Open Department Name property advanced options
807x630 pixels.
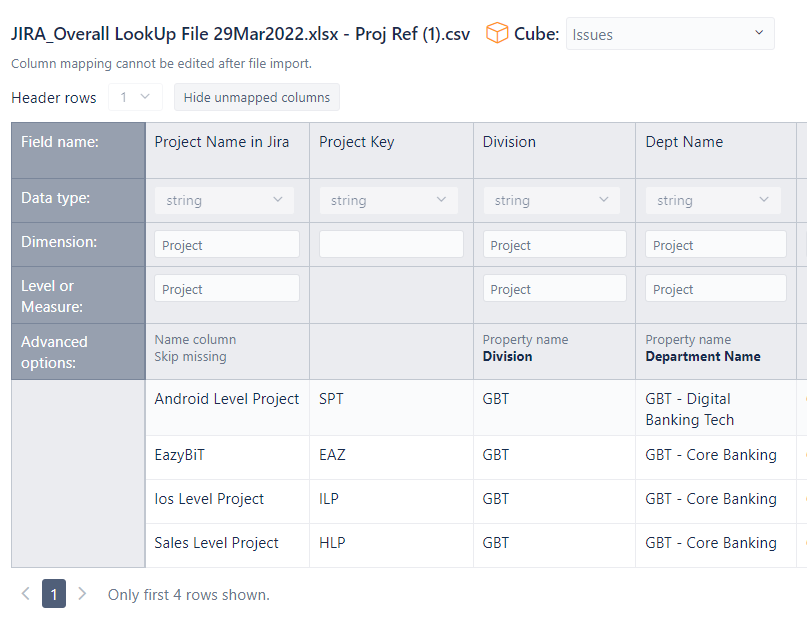coord(703,348)
